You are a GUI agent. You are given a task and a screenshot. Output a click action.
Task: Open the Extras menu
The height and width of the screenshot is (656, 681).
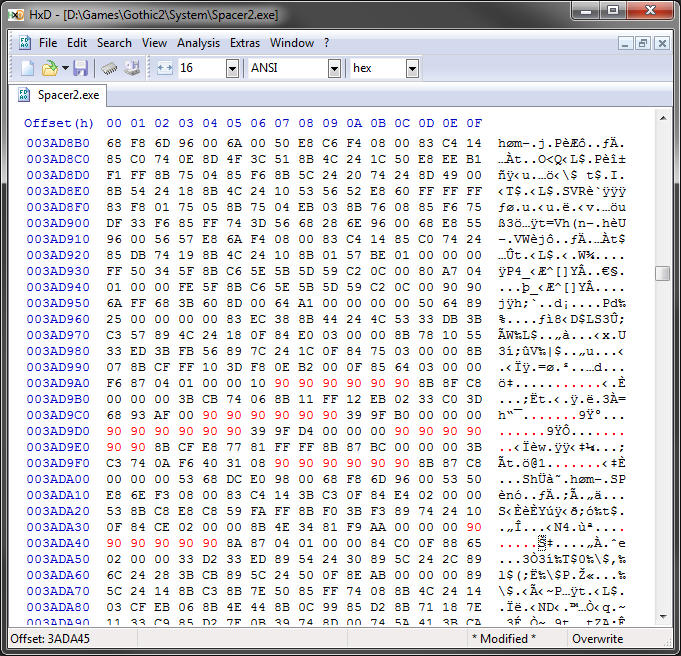245,43
